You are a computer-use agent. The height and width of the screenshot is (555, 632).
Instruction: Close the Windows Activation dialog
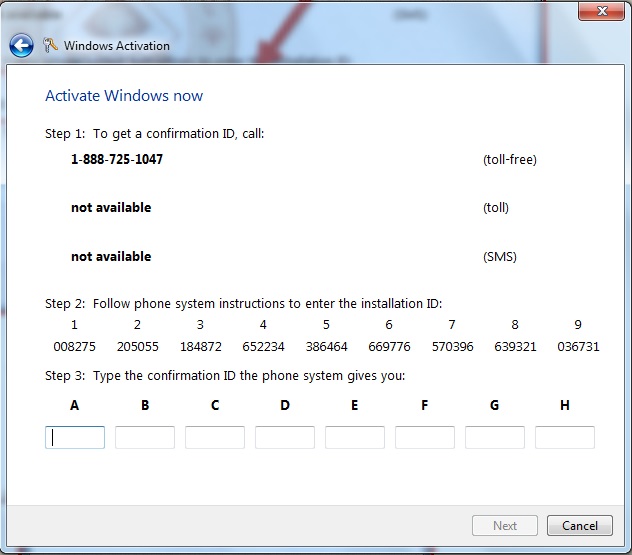tap(602, 11)
